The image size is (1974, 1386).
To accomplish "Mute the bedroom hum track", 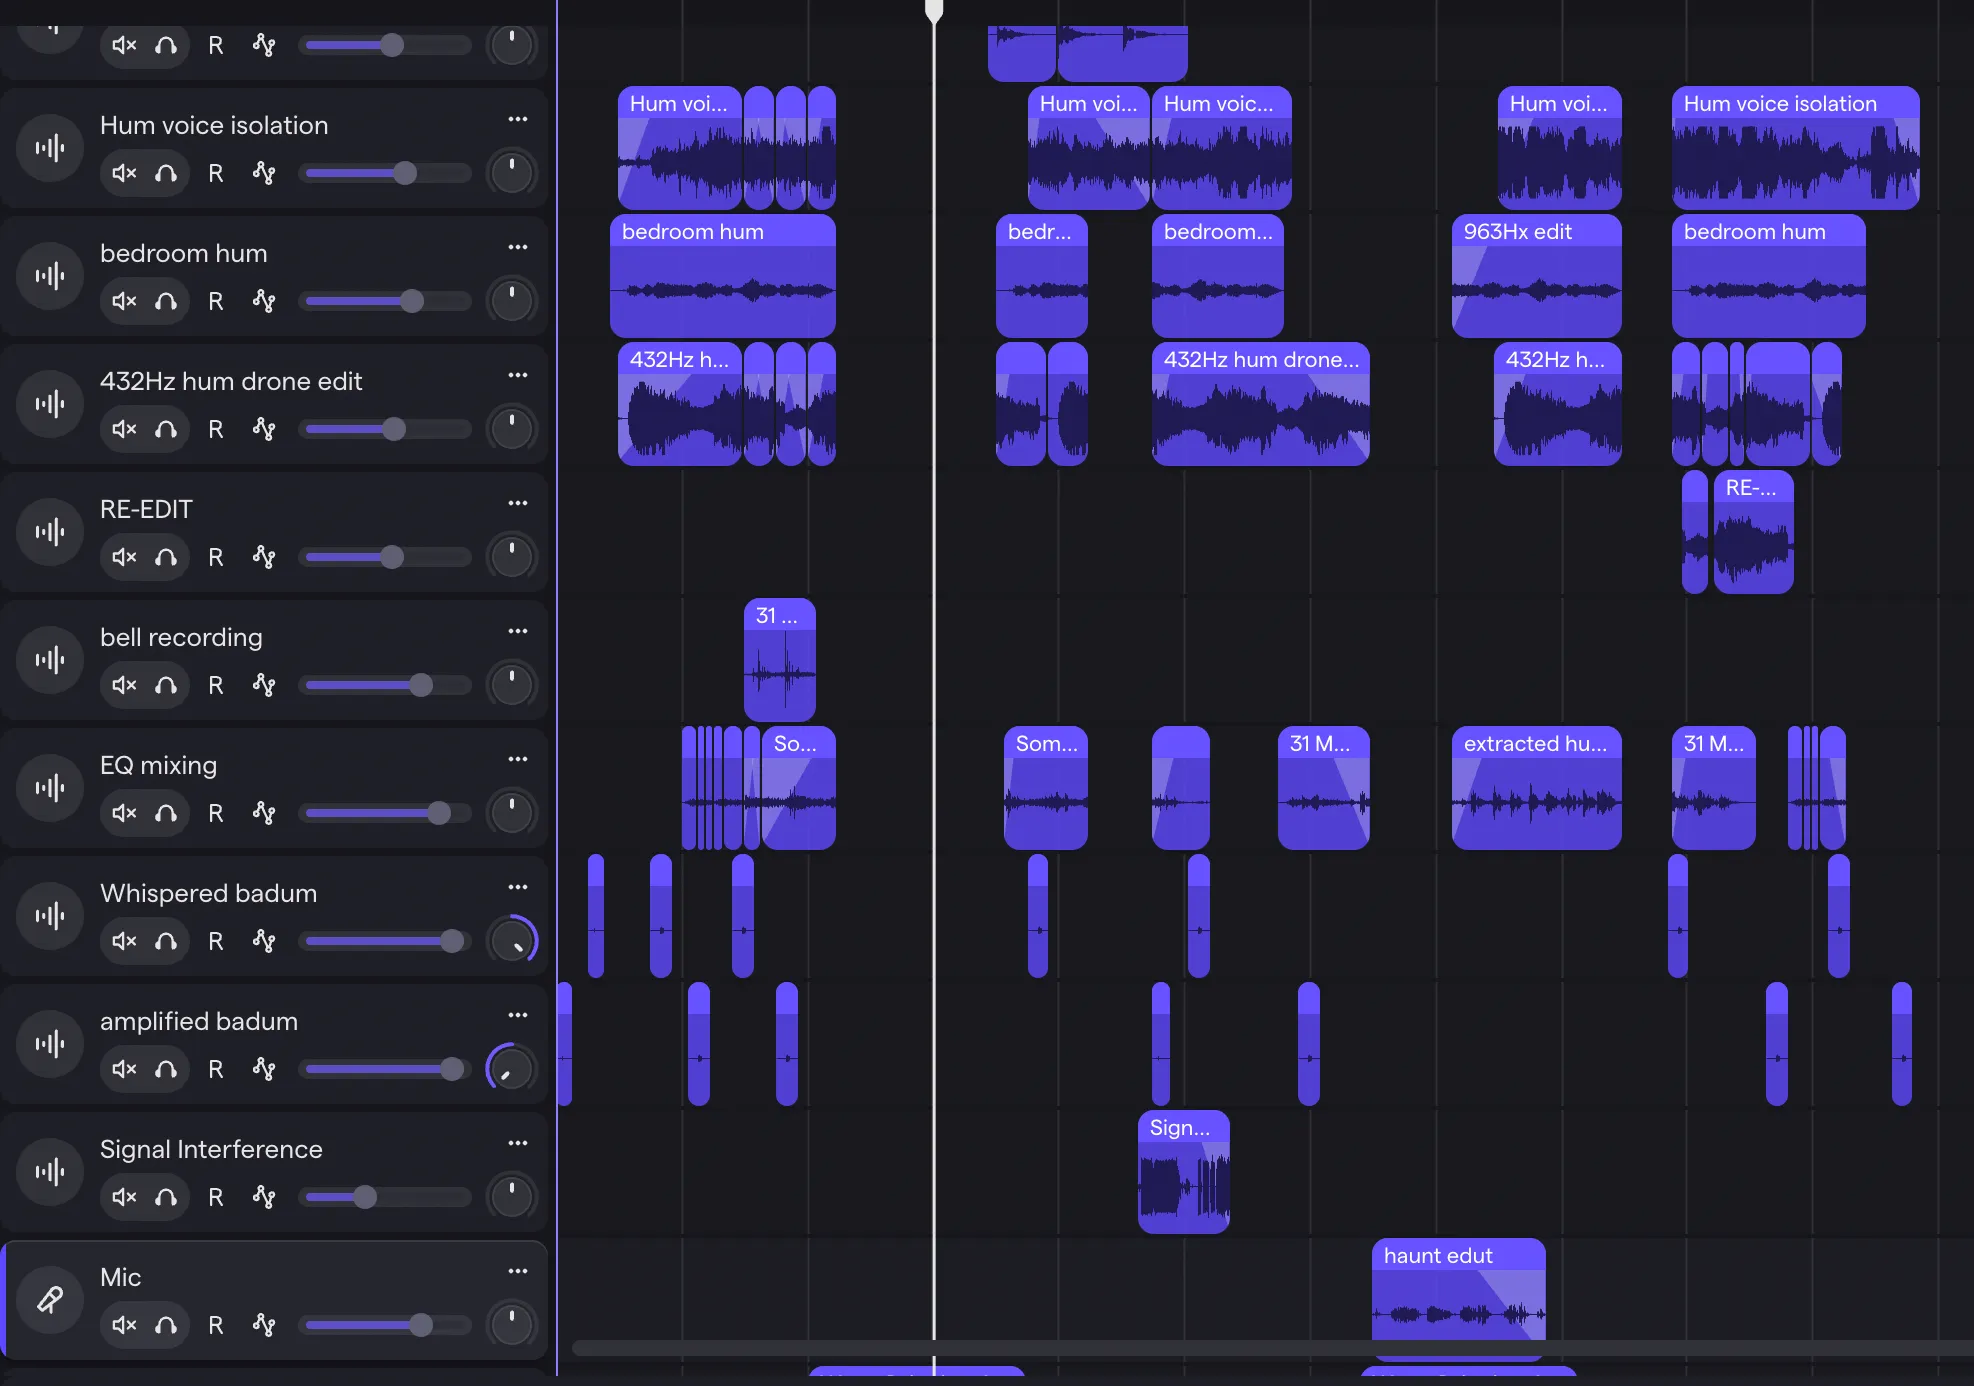I will [x=124, y=301].
